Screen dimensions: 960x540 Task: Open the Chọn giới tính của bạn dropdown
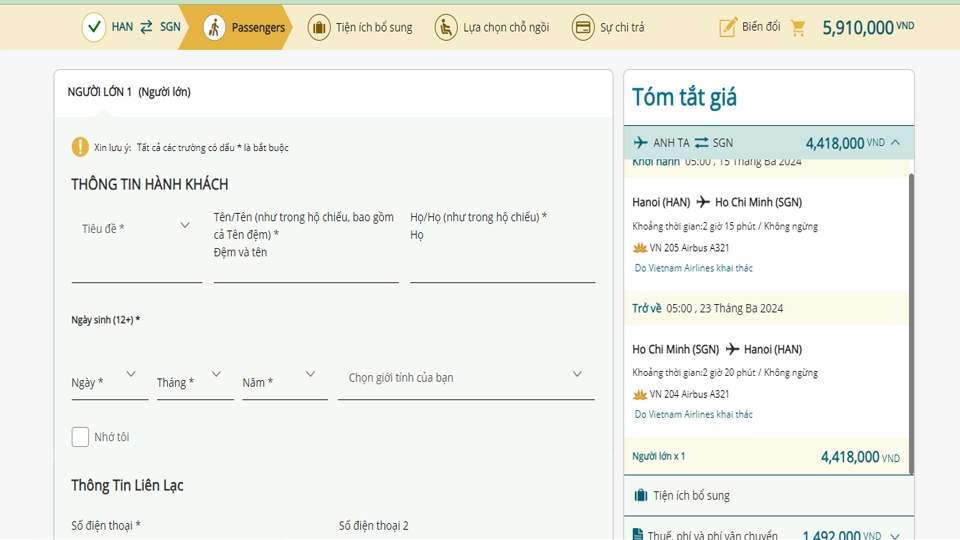coord(466,378)
